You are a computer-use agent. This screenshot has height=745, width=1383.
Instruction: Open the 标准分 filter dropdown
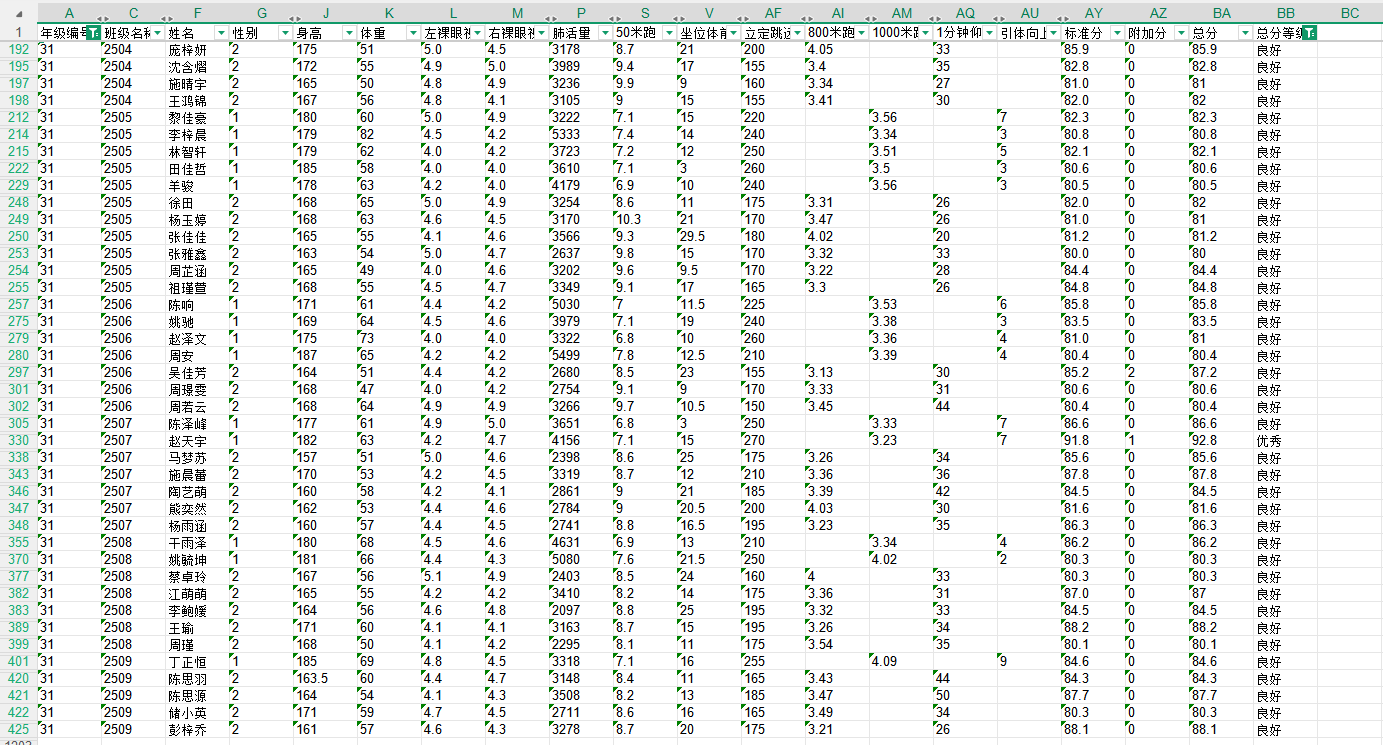tap(1117, 33)
